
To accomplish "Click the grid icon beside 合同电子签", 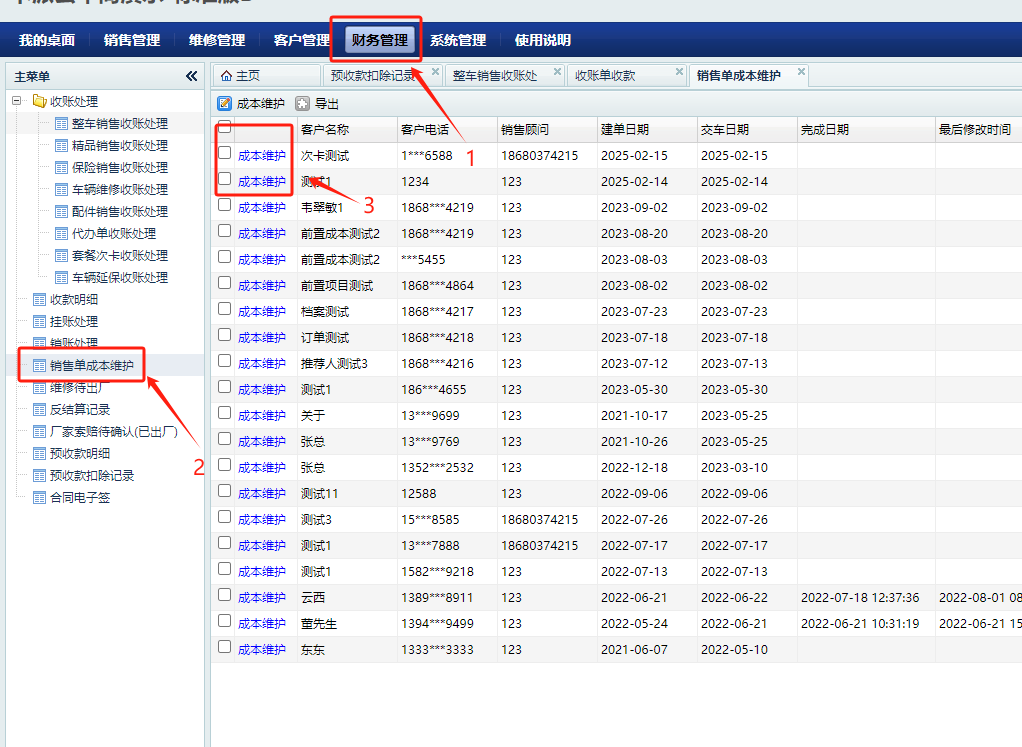I will pyautogui.click(x=40, y=497).
